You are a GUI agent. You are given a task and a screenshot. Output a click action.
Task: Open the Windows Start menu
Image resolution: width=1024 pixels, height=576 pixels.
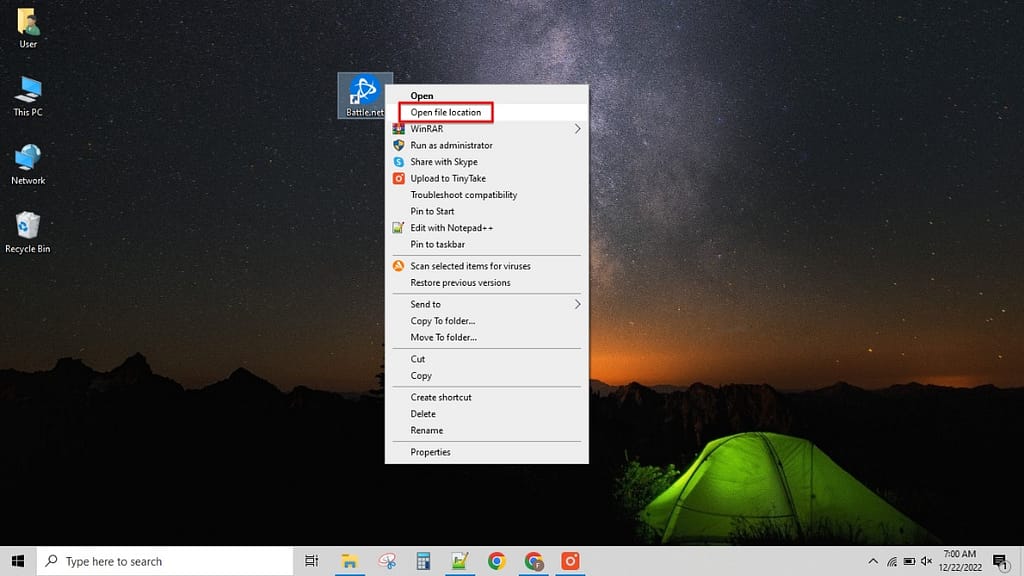point(18,561)
